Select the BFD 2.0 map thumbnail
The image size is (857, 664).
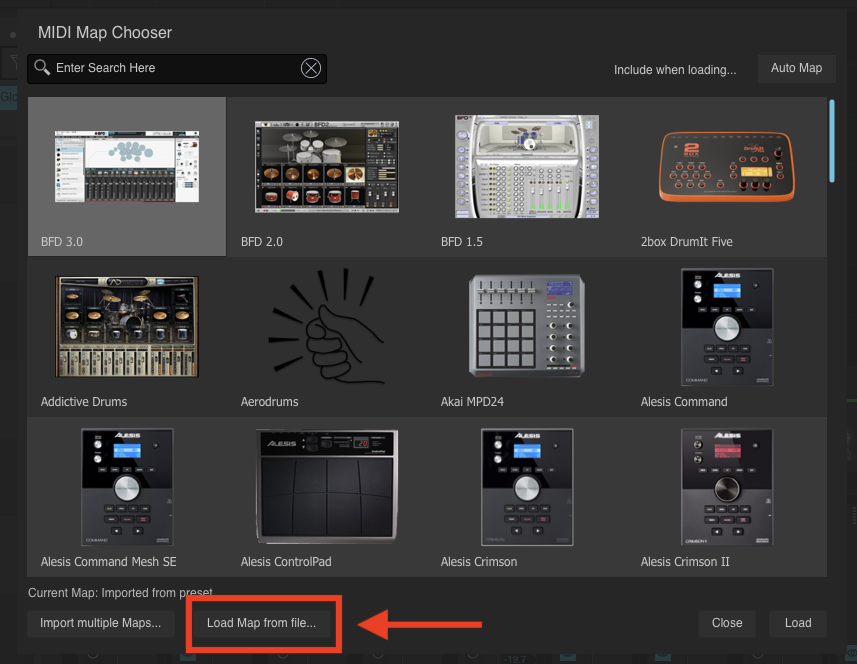327,167
